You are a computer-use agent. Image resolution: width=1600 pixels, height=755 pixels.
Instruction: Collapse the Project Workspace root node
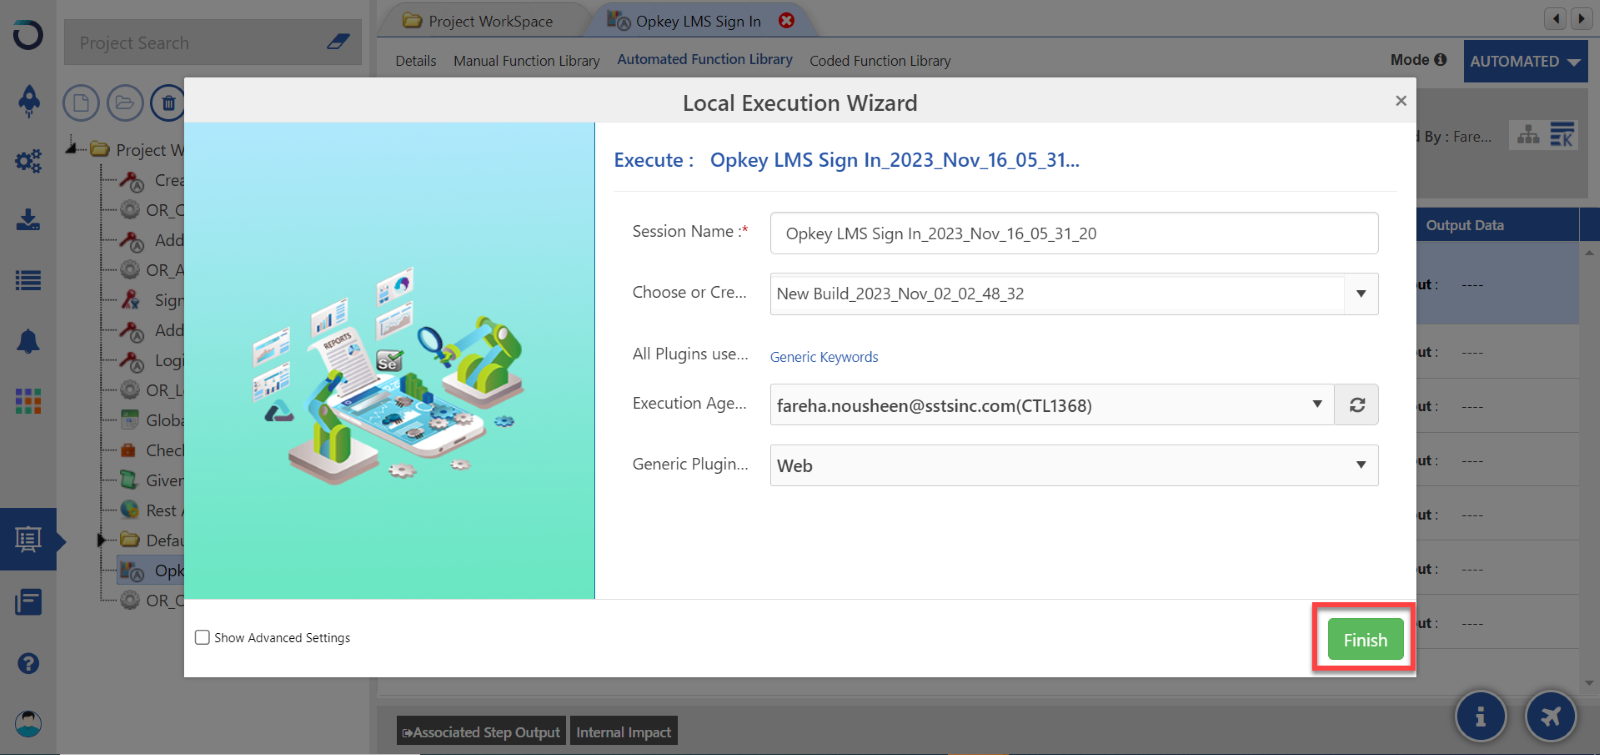coord(71,148)
